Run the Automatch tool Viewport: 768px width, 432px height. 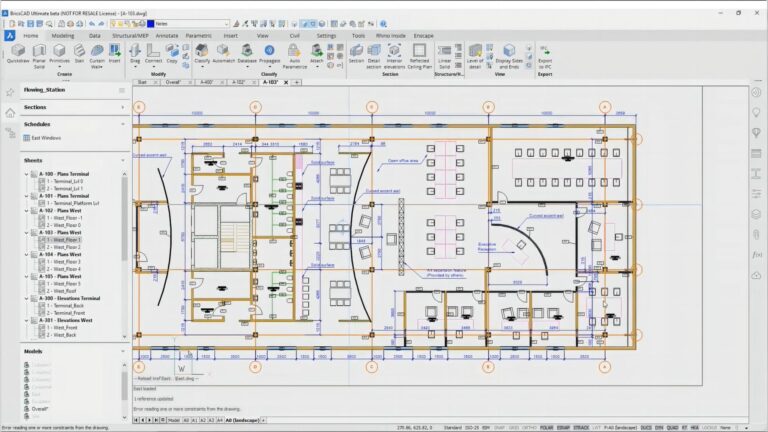click(x=223, y=53)
